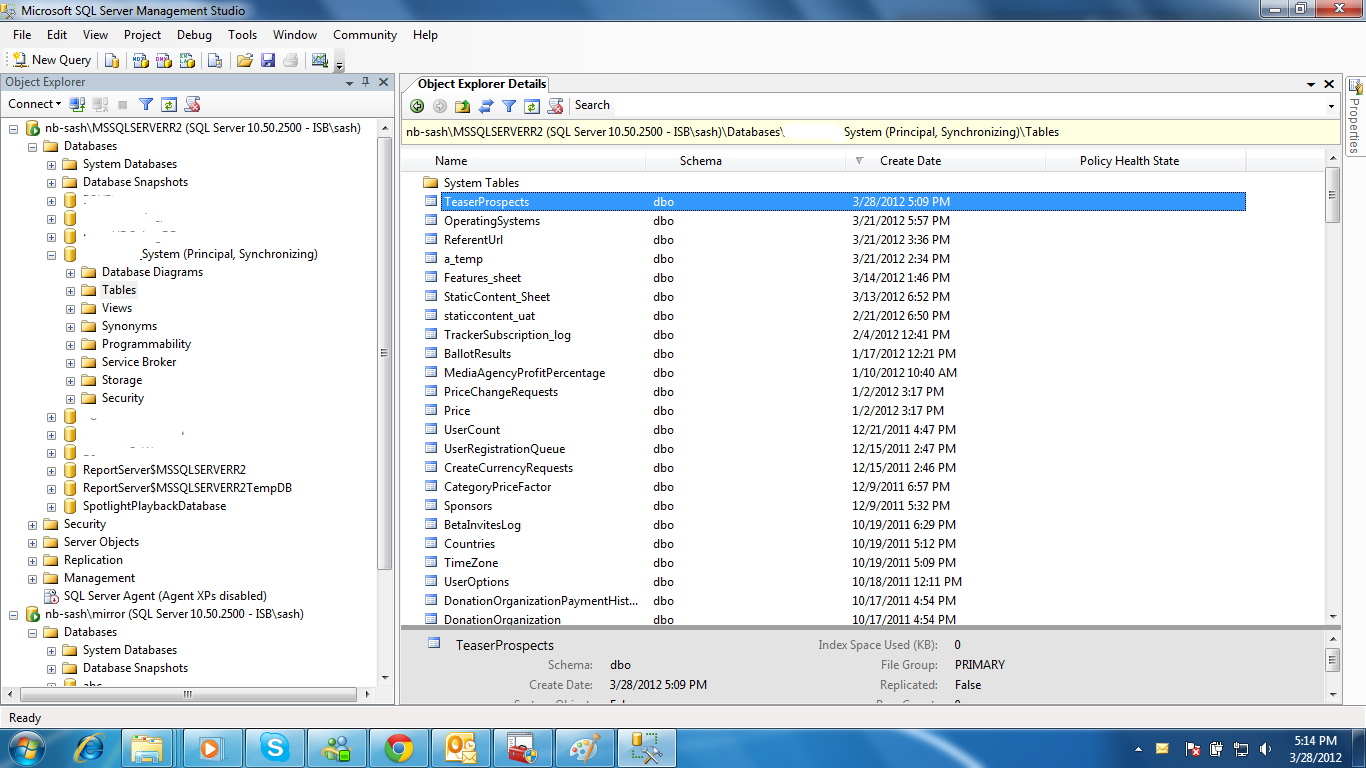Expand the Tables node in tree
This screenshot has width=1366, height=768.
tap(71, 291)
